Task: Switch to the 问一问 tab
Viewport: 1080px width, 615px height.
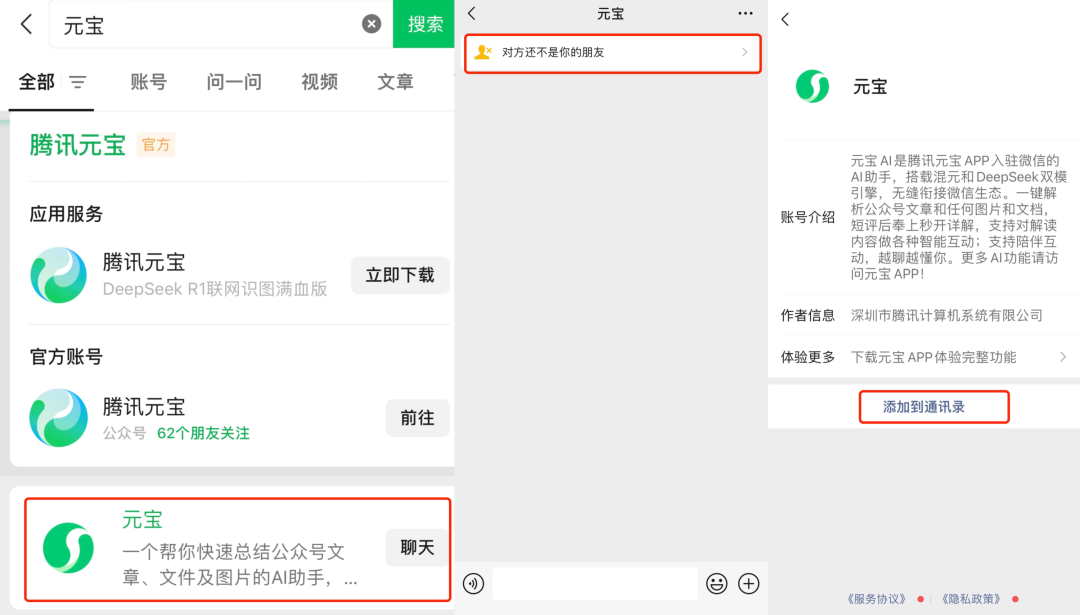Action: click(234, 82)
